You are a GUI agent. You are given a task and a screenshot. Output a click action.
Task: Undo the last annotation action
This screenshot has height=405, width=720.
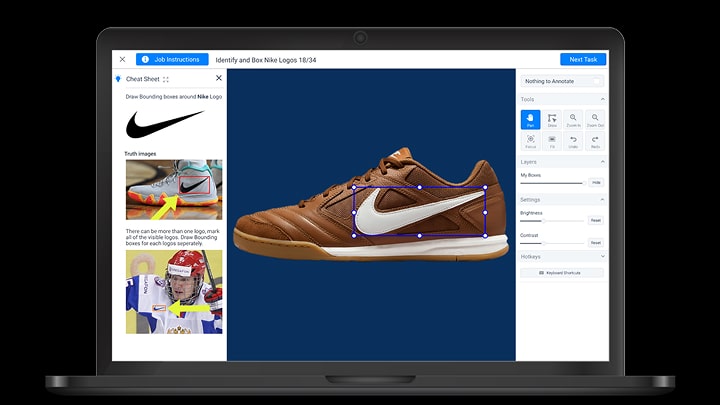click(573, 142)
